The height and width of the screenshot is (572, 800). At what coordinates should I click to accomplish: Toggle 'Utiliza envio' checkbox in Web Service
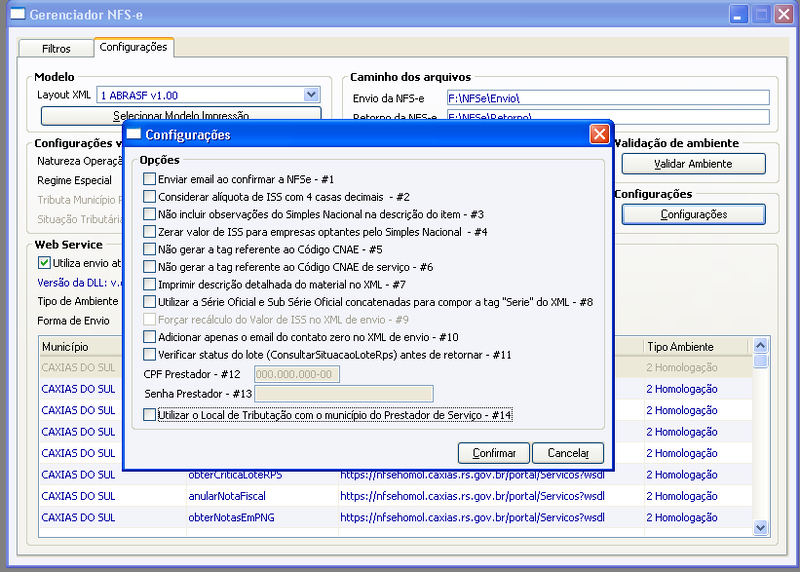pyautogui.click(x=44, y=263)
